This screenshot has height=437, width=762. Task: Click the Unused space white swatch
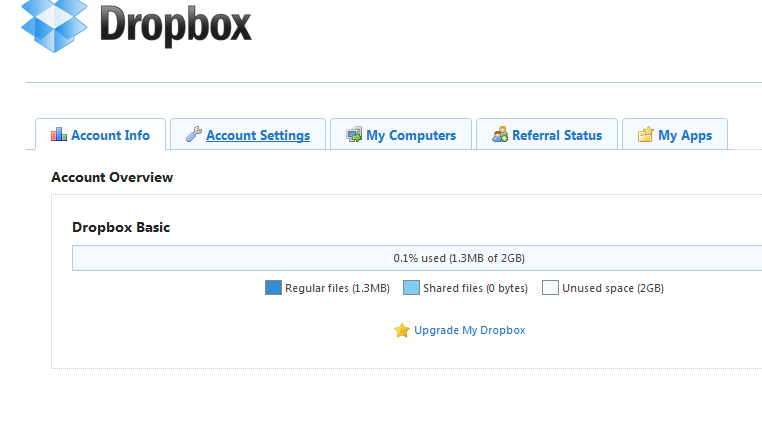[x=550, y=288]
